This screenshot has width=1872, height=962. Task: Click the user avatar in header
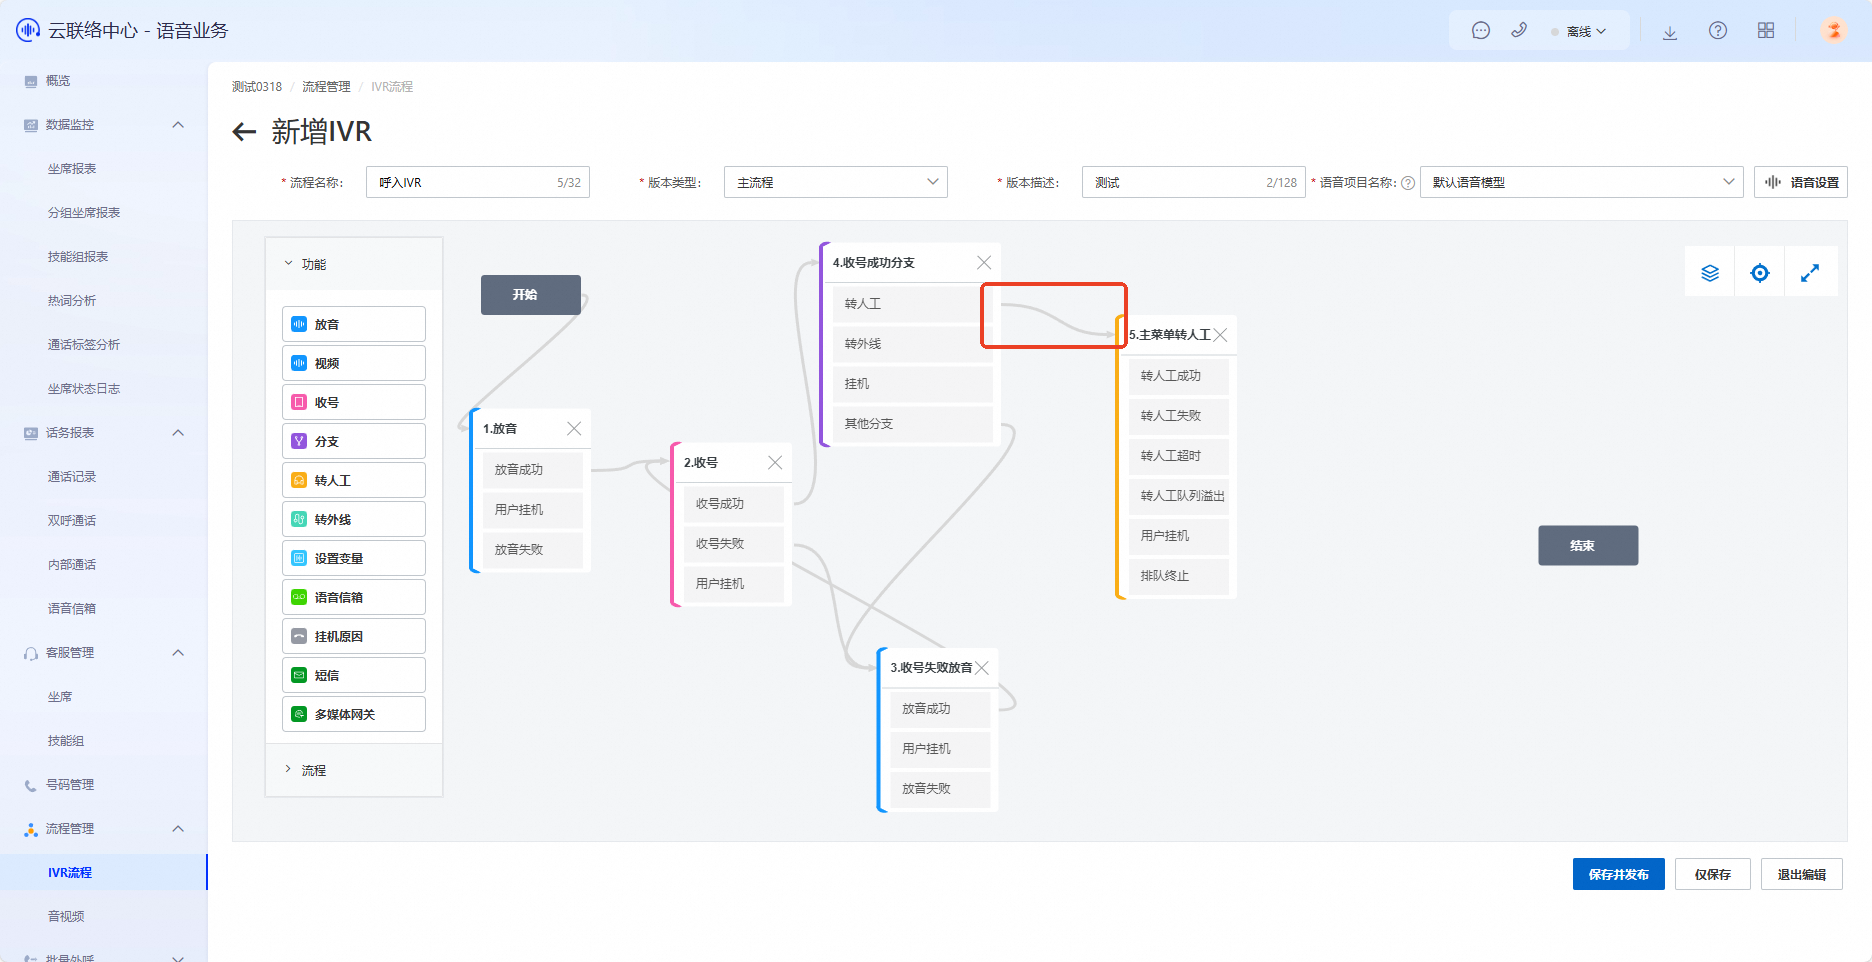[x=1834, y=31]
